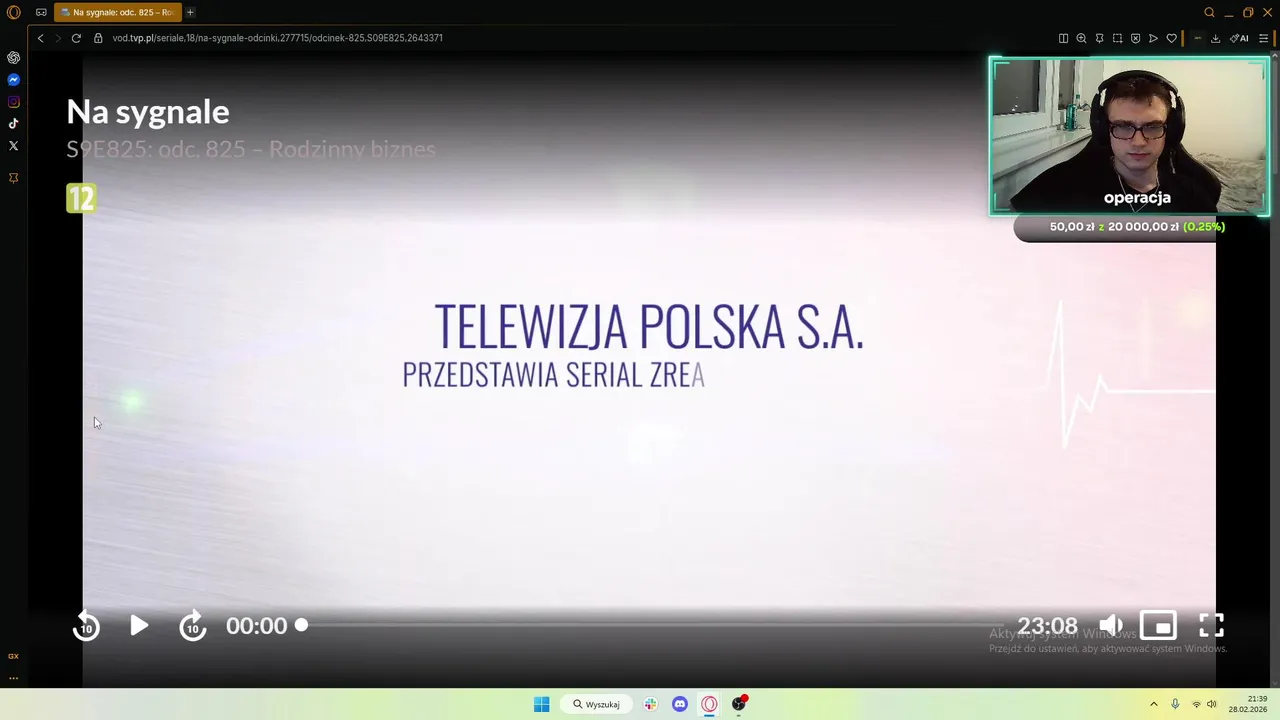View site security padlock info
The image size is (1280, 720).
pos(98,38)
